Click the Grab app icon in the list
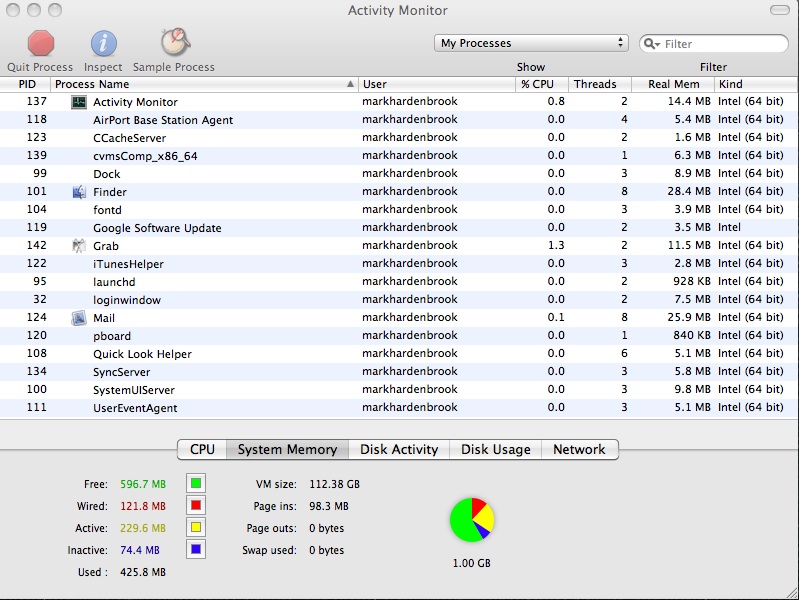The image size is (799, 600). [x=78, y=246]
